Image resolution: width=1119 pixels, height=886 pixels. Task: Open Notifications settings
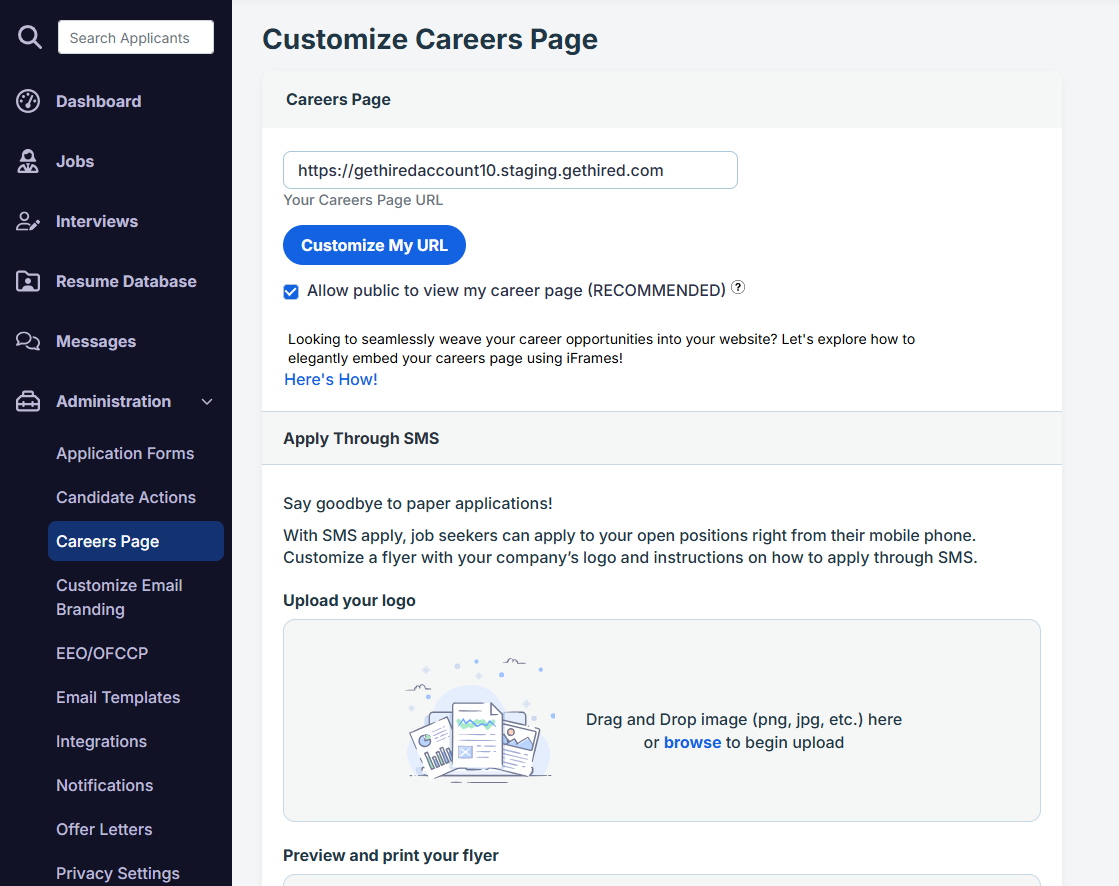(x=104, y=785)
